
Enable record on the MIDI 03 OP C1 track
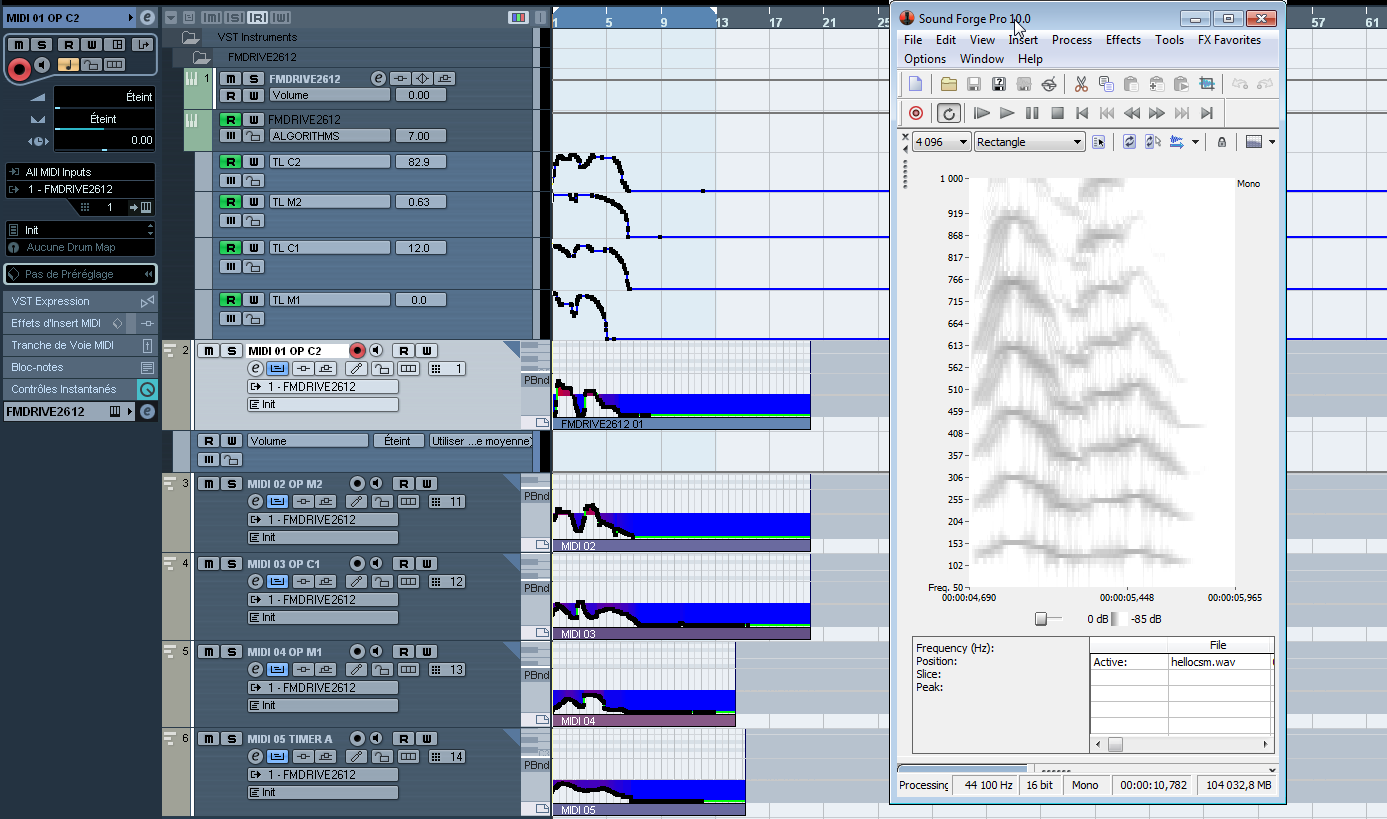[357, 564]
